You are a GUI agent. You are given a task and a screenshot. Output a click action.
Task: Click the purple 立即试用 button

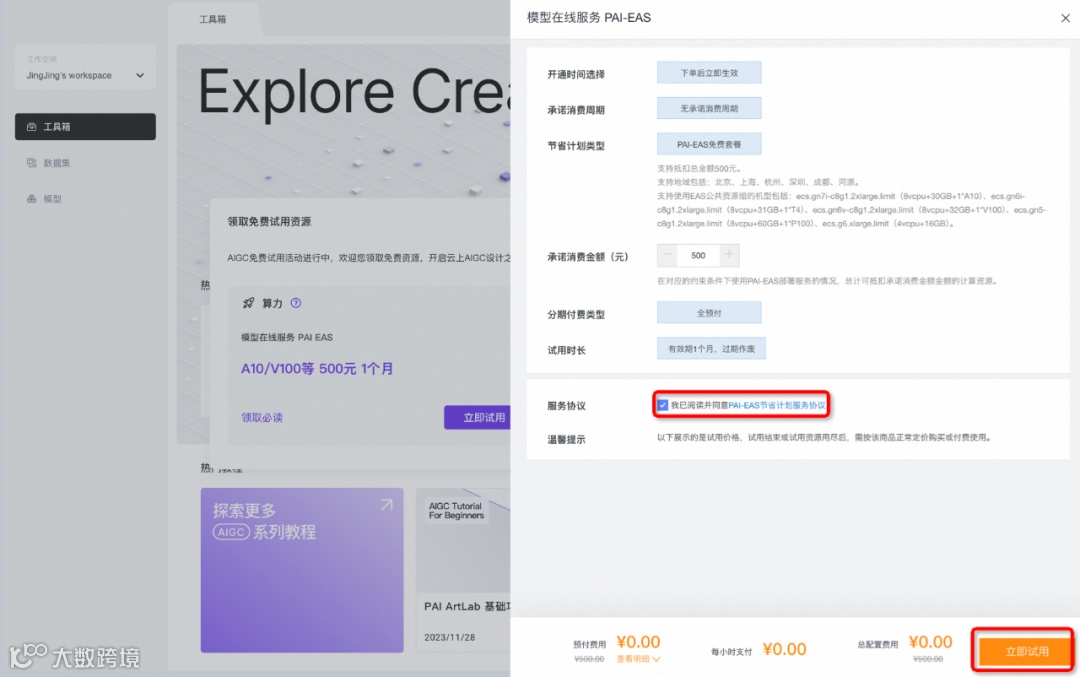(x=478, y=417)
